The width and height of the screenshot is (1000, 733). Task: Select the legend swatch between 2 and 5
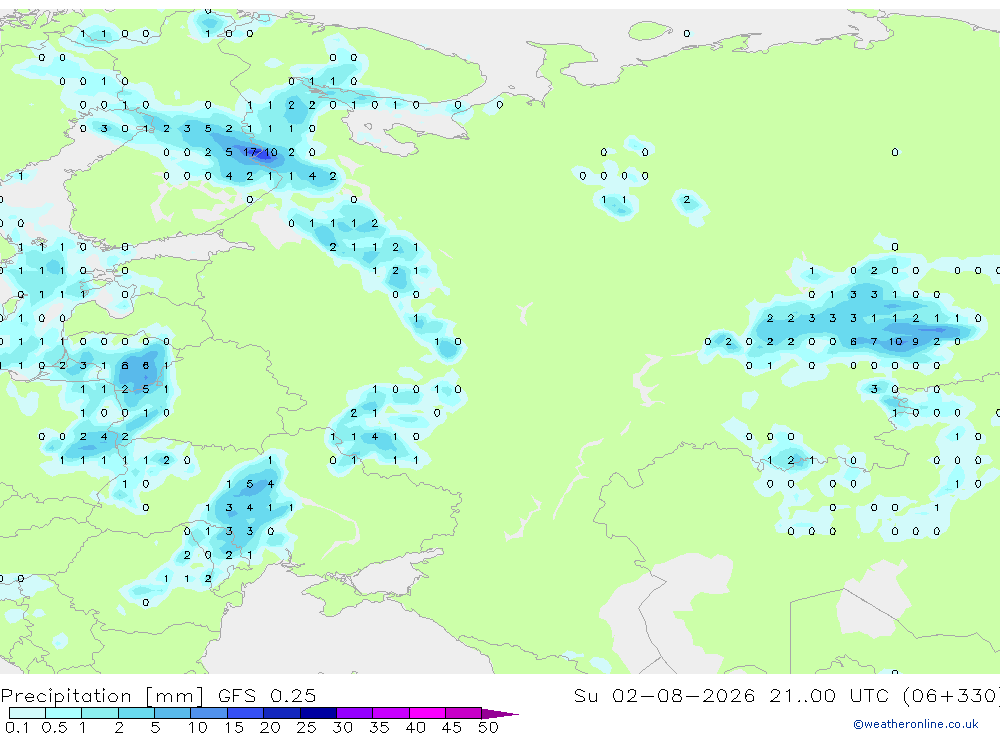(136, 713)
